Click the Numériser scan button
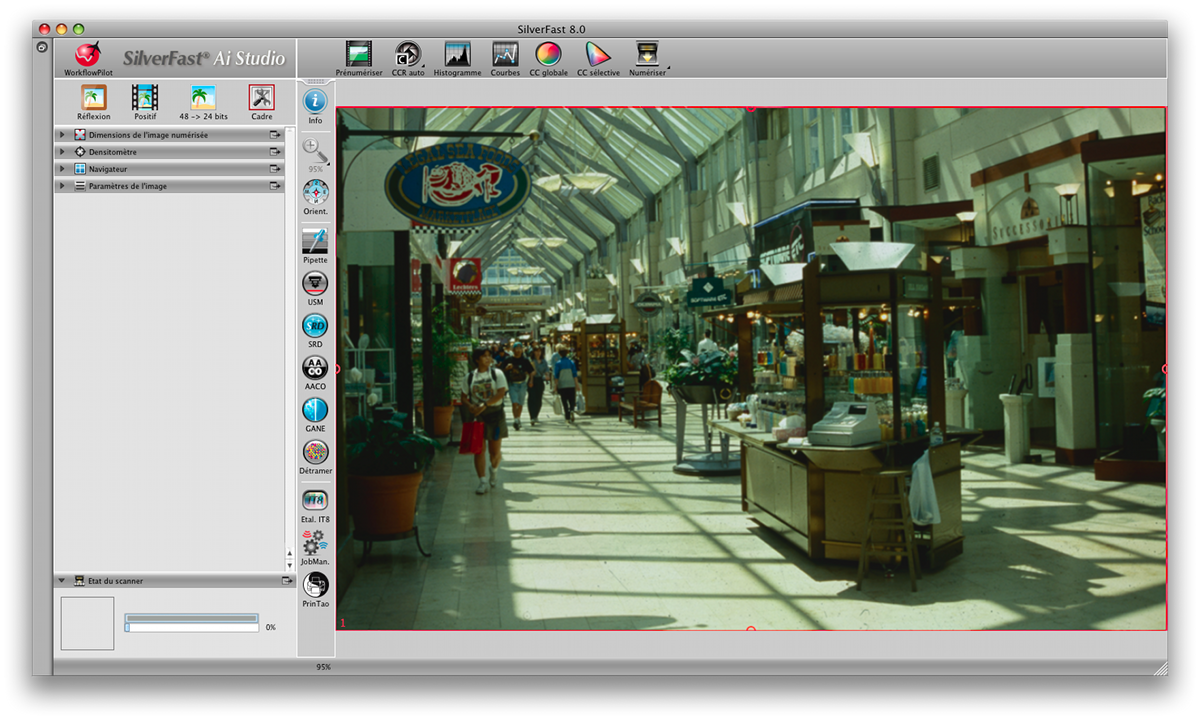Image resolution: width=1200 pixels, height=720 pixels. click(x=647, y=54)
